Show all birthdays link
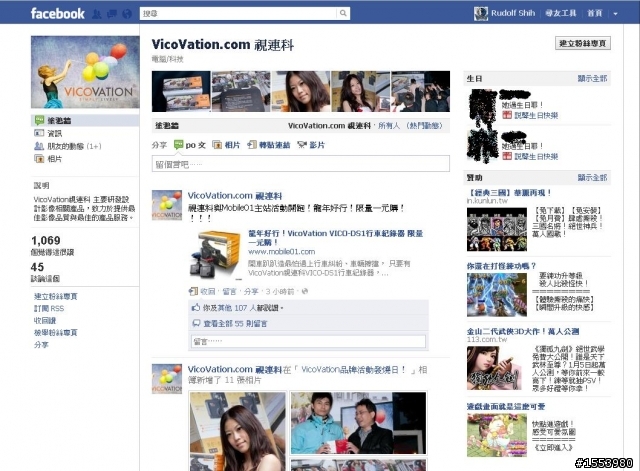The width and height of the screenshot is (640, 471). click(x=592, y=78)
